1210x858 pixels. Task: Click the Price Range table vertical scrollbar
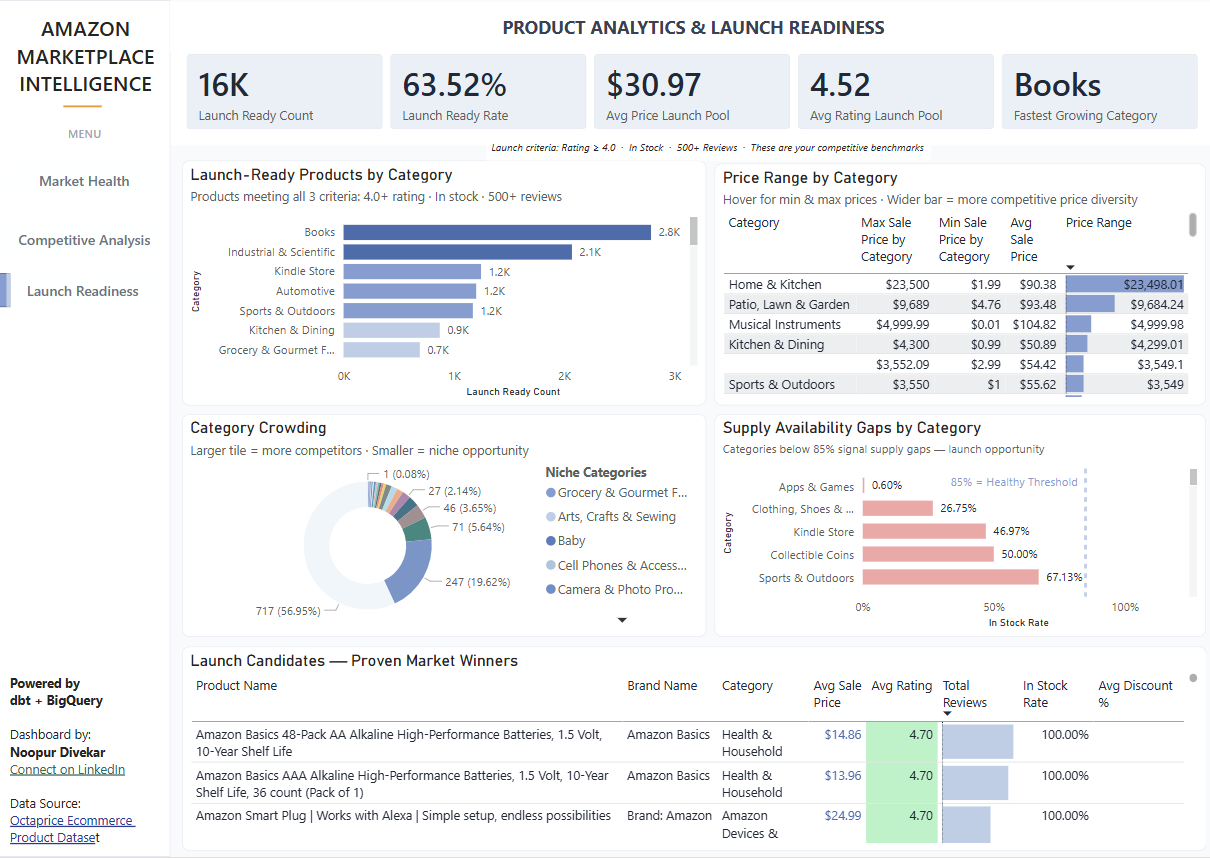point(1193,224)
